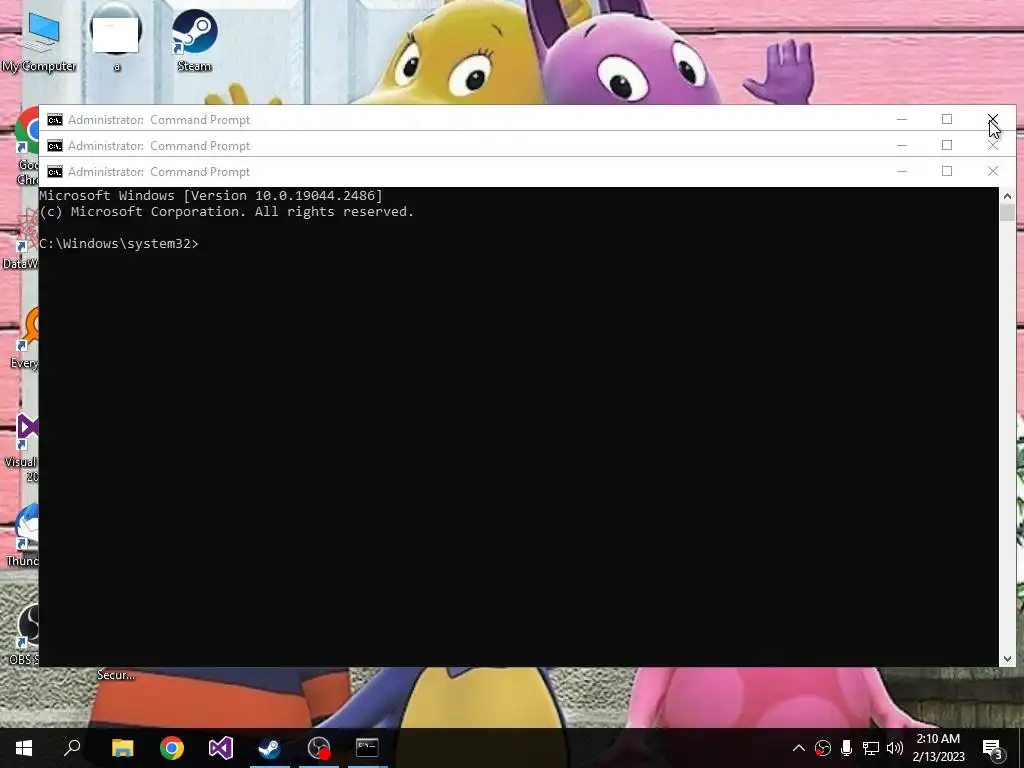Click the title text of topmost Command Prompt
Screen dimensions: 1024x768
[159, 120]
